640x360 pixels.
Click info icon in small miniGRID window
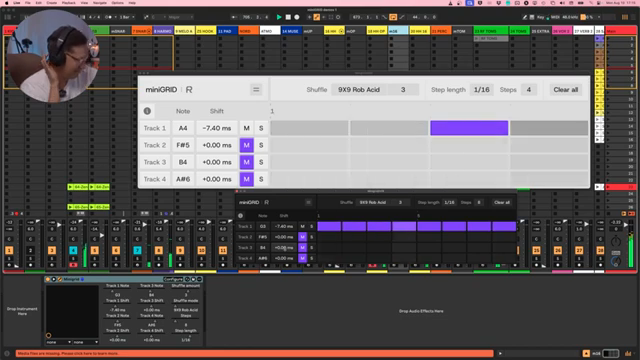pos(240,216)
